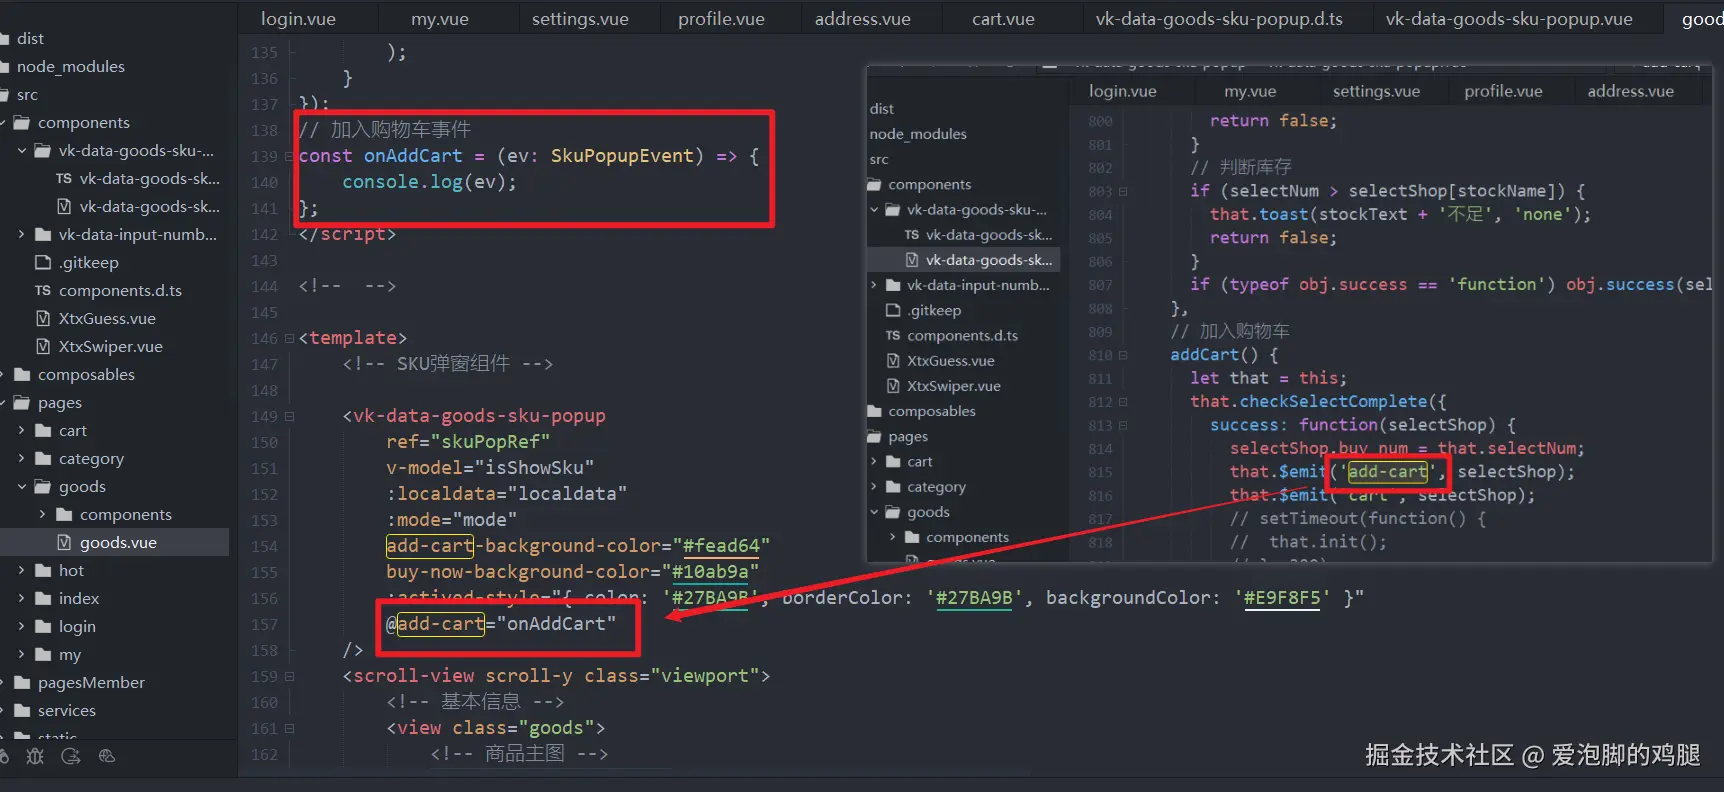Click the TS icon beside components.d.ts in the left tree
1724x792 pixels.
tap(43, 290)
